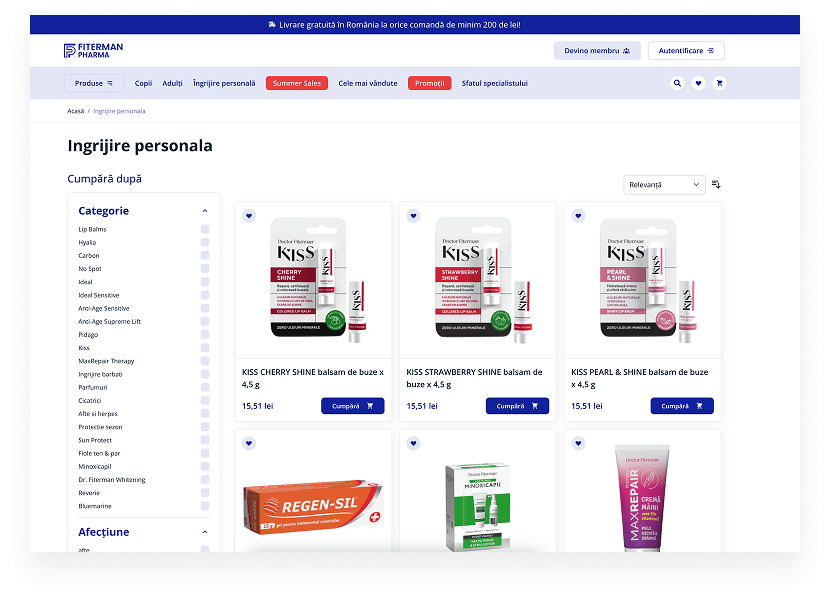The image size is (830, 597).
Task: Select the Summer Sales menu item
Action: pos(297,83)
